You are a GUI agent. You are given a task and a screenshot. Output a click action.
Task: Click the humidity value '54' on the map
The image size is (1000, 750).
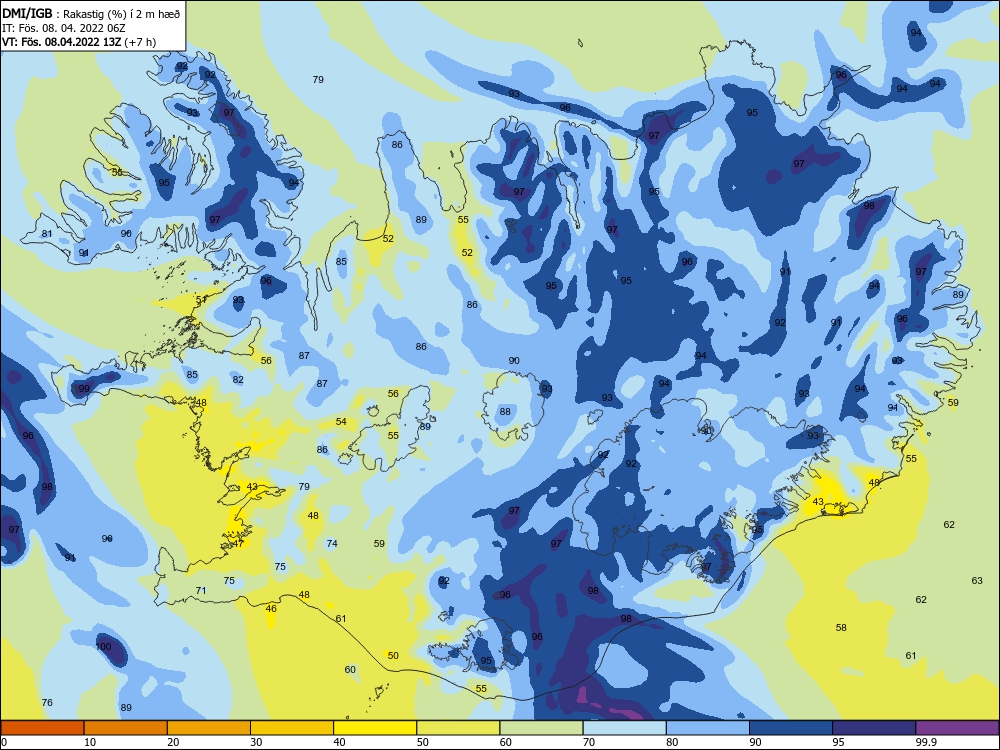pyautogui.click(x=341, y=422)
